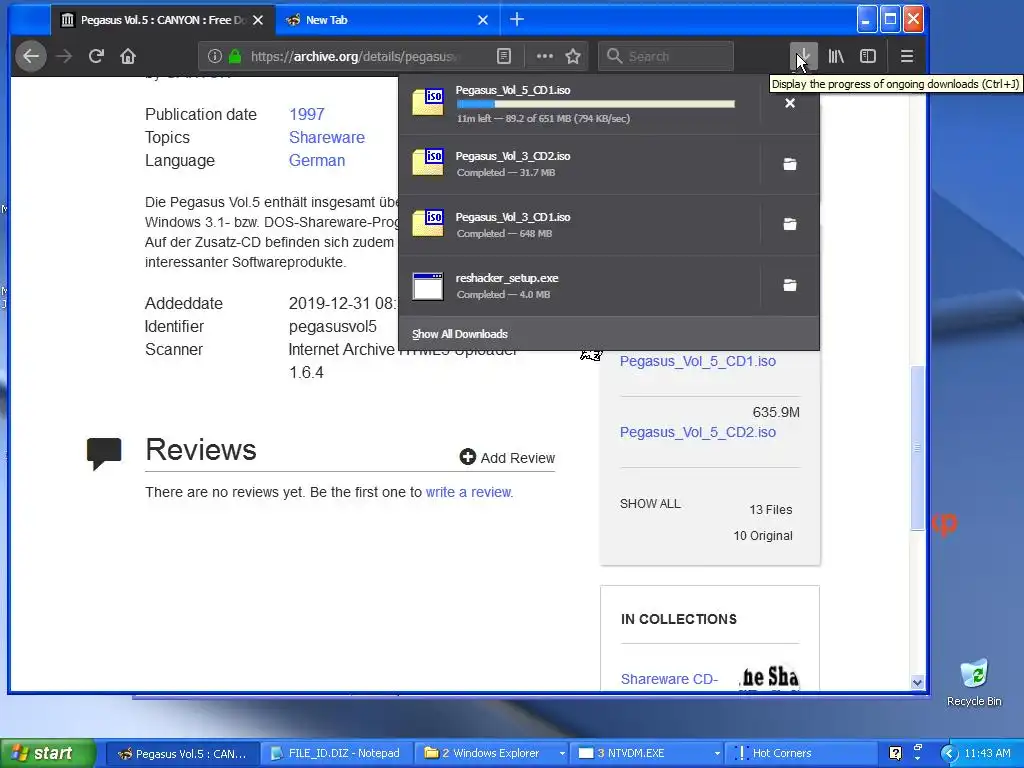Switch to the New Tab tab

389,20
